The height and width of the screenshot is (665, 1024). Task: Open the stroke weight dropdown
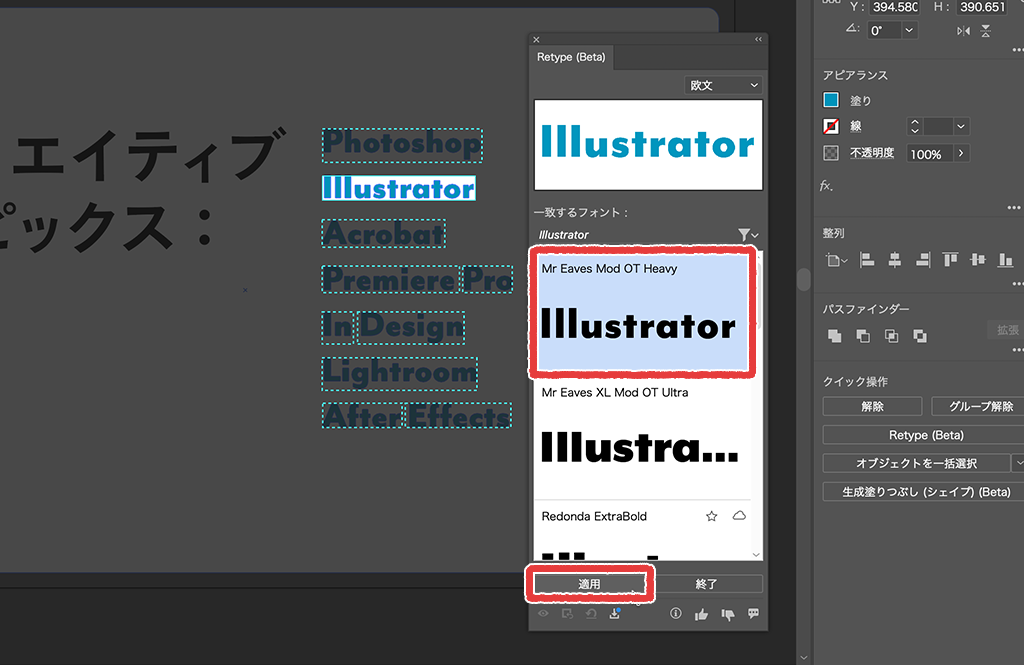961,126
